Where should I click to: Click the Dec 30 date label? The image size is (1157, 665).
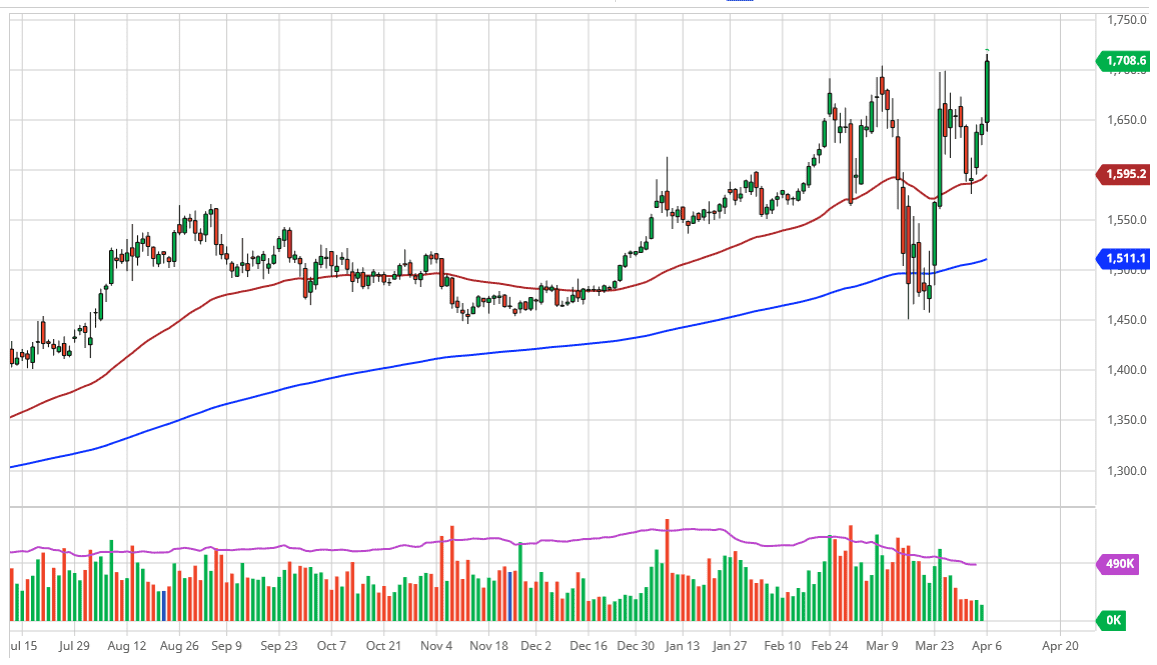pos(635,646)
